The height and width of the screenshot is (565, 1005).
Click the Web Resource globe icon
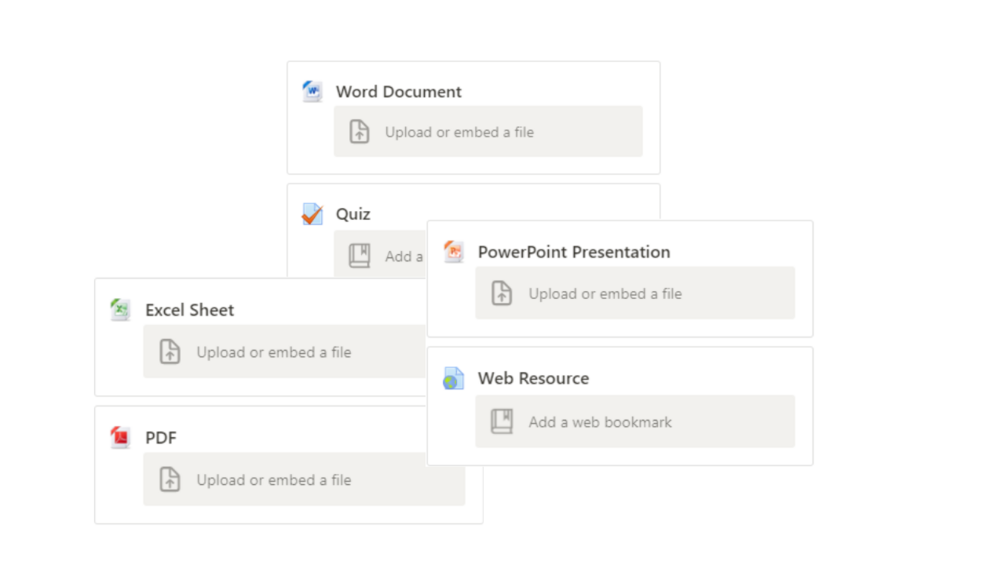(454, 379)
